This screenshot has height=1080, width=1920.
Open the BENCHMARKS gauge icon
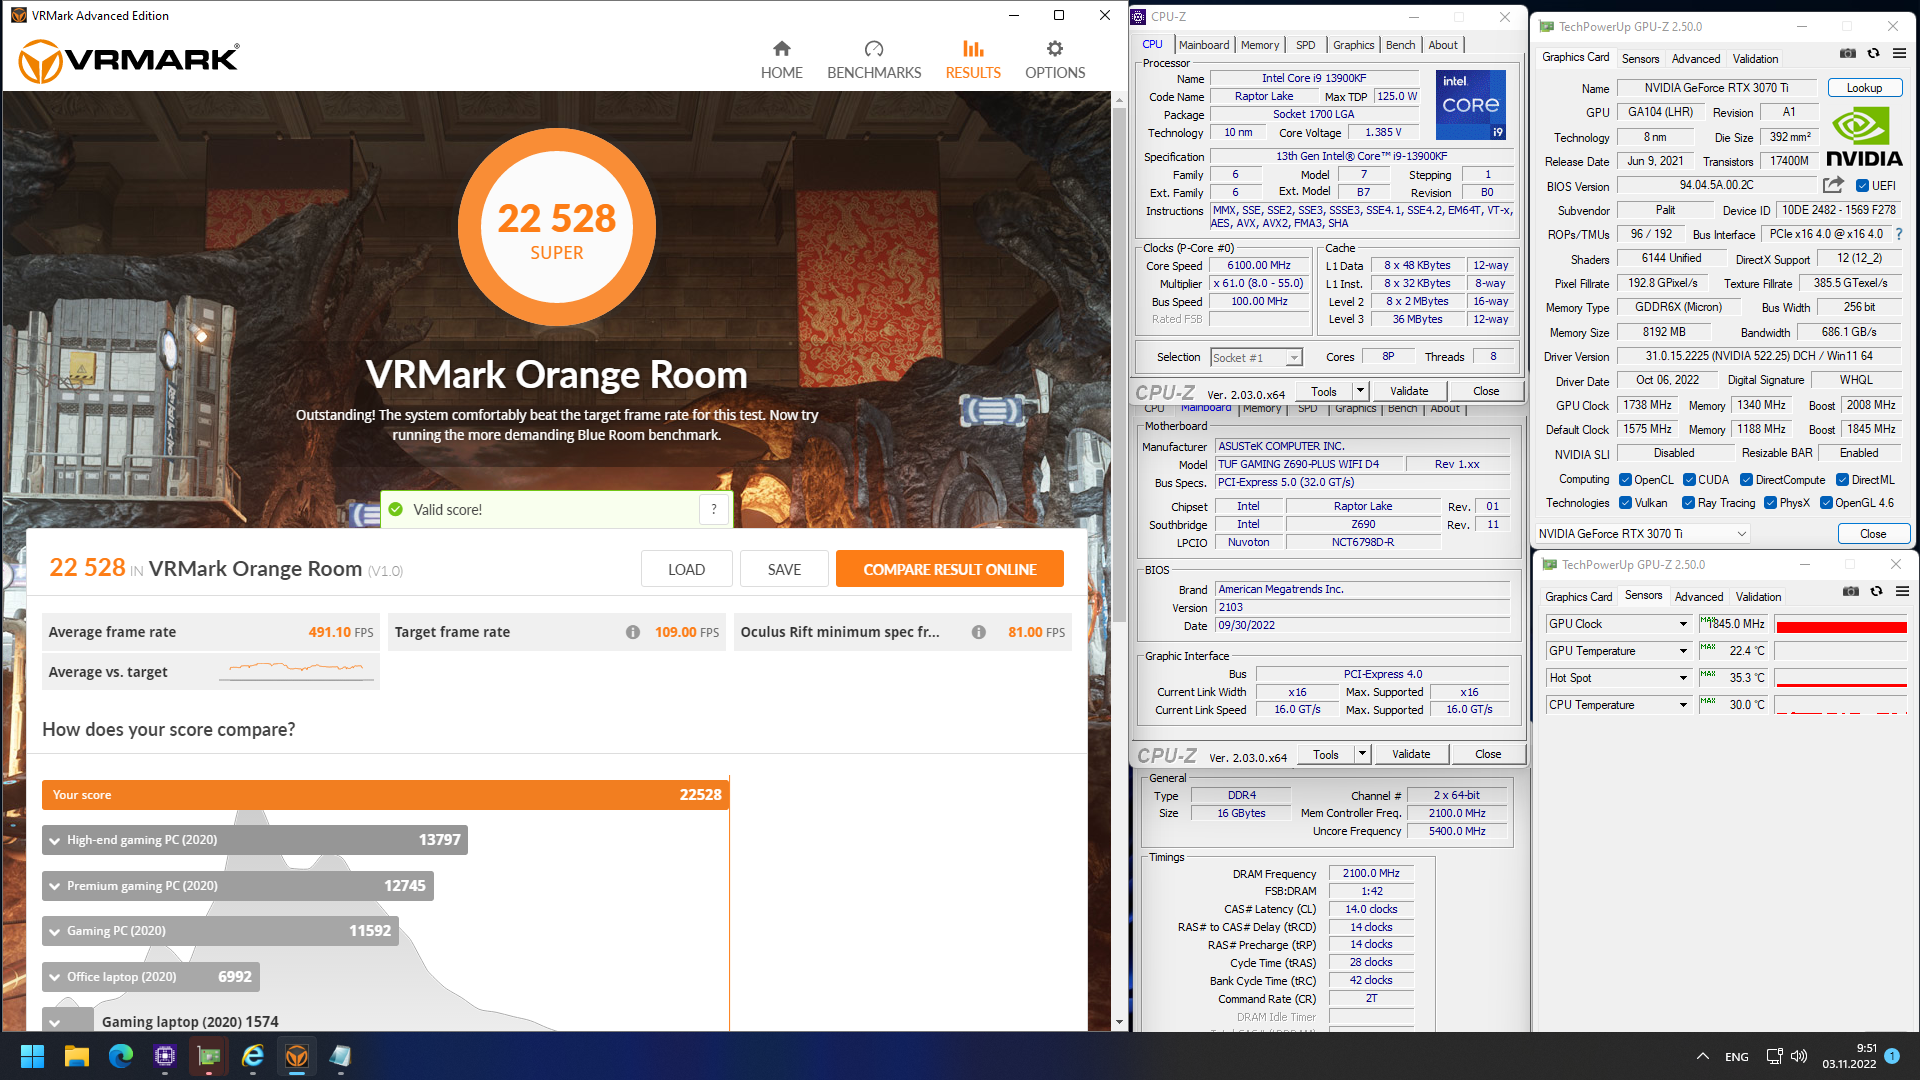pos(874,49)
